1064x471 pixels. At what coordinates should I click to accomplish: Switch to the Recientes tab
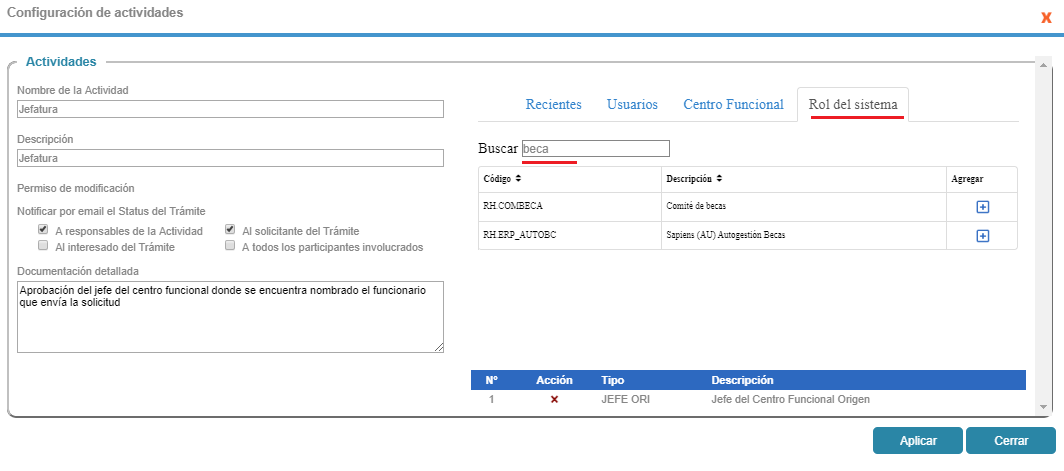tap(554, 105)
